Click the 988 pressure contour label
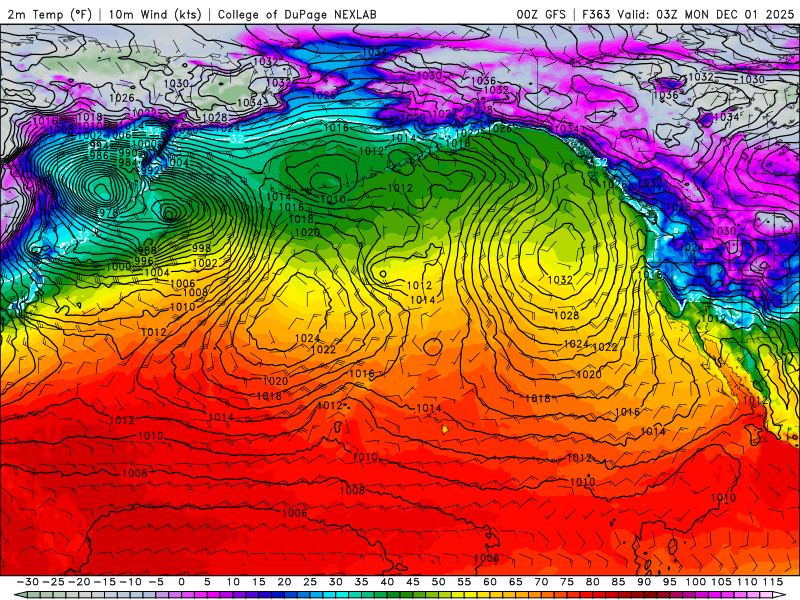Image resolution: width=800 pixels, height=600 pixels. pos(147,251)
